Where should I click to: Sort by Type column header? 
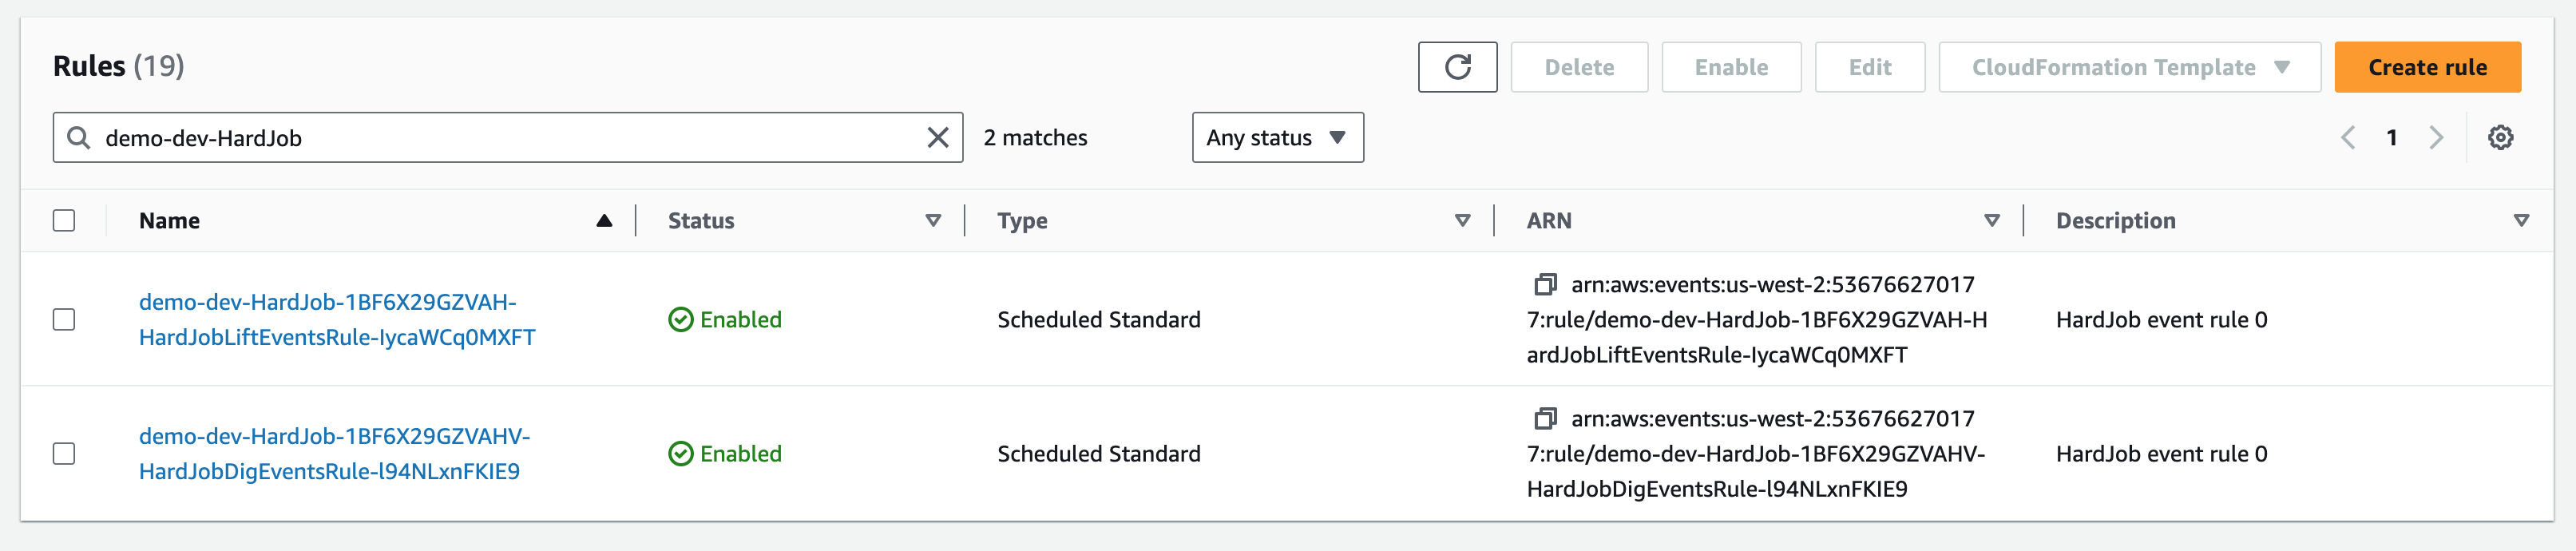(1022, 221)
